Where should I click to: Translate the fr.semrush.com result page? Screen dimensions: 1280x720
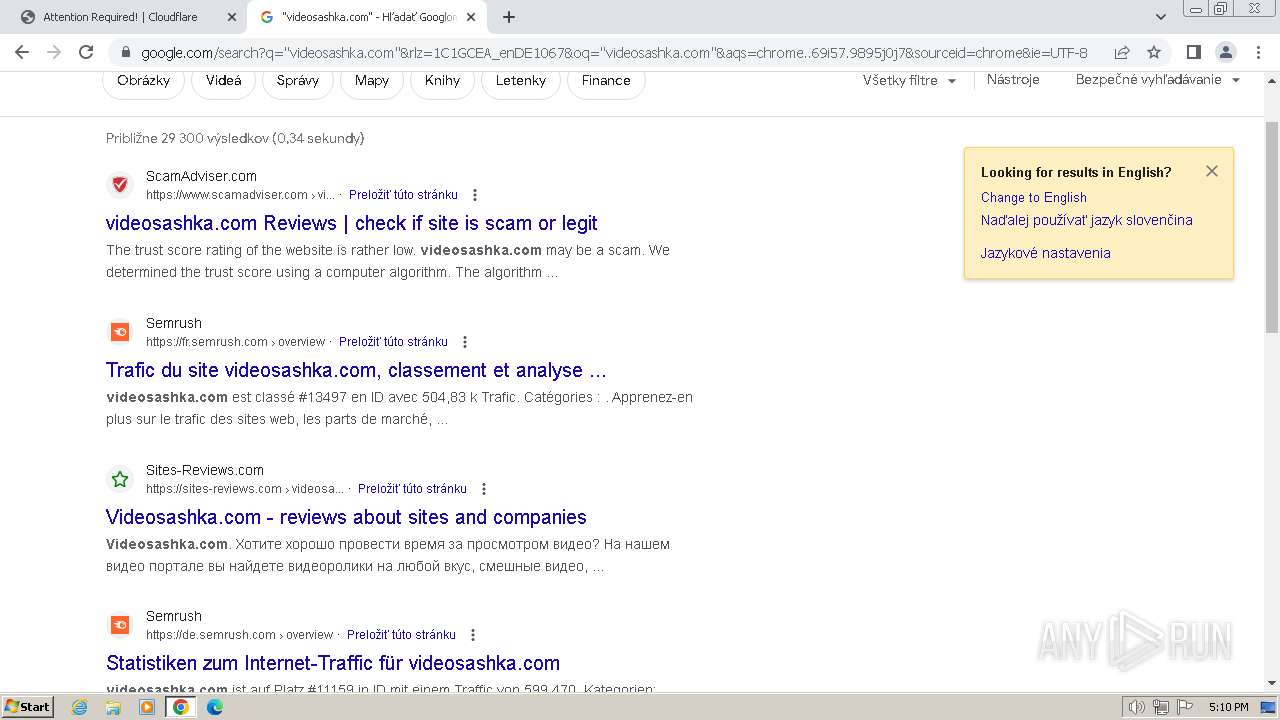pos(393,342)
